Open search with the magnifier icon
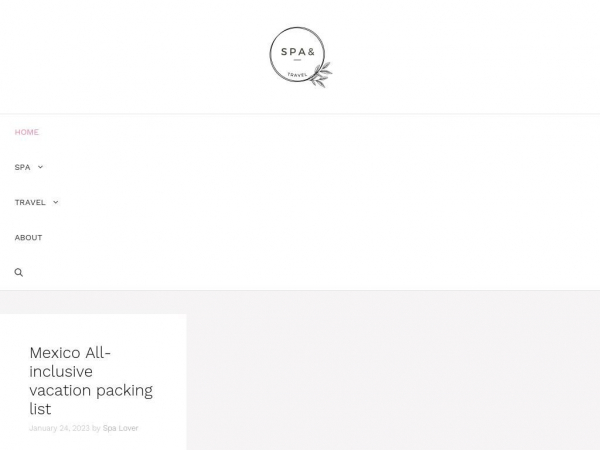The height and width of the screenshot is (450, 600). coord(19,272)
